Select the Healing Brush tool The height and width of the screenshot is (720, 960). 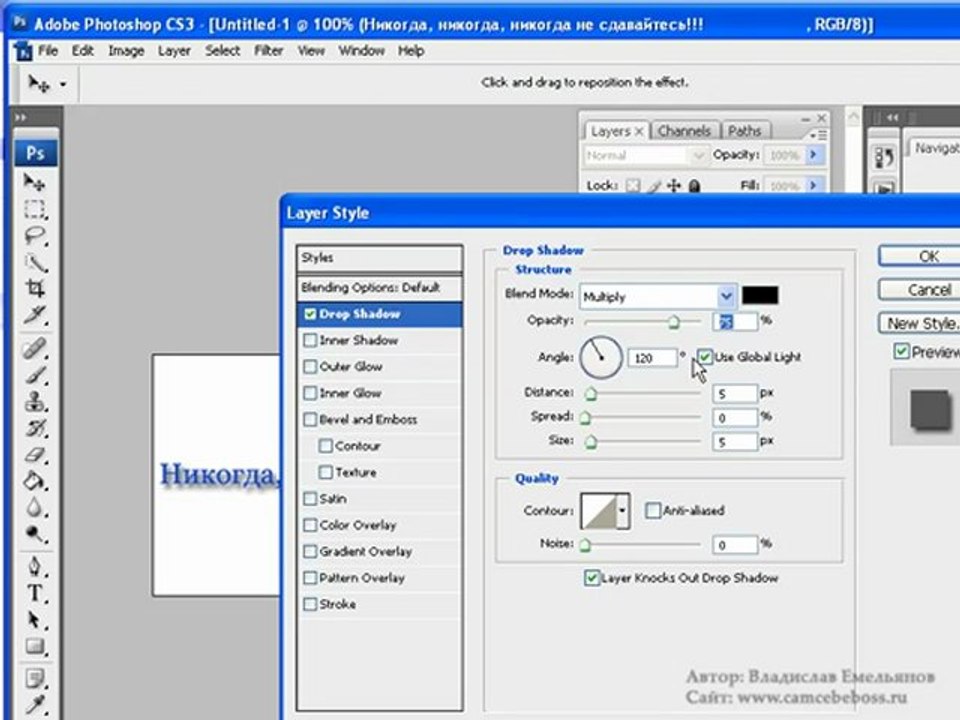pos(35,349)
